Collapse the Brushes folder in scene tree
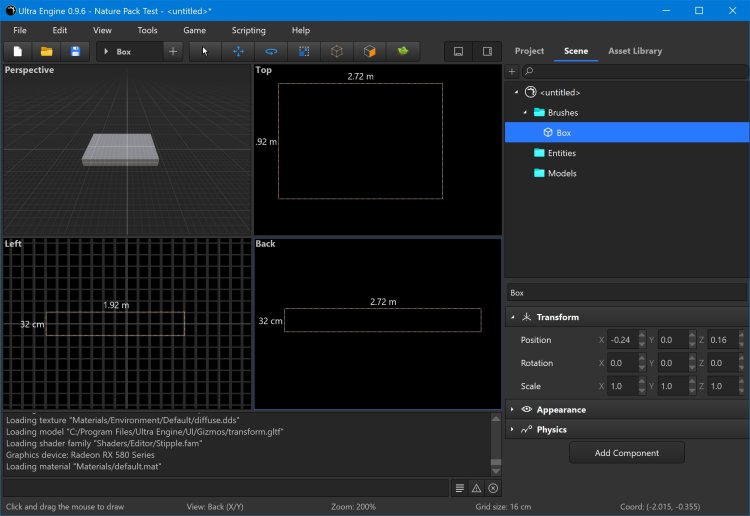The image size is (750, 516). coord(525,112)
